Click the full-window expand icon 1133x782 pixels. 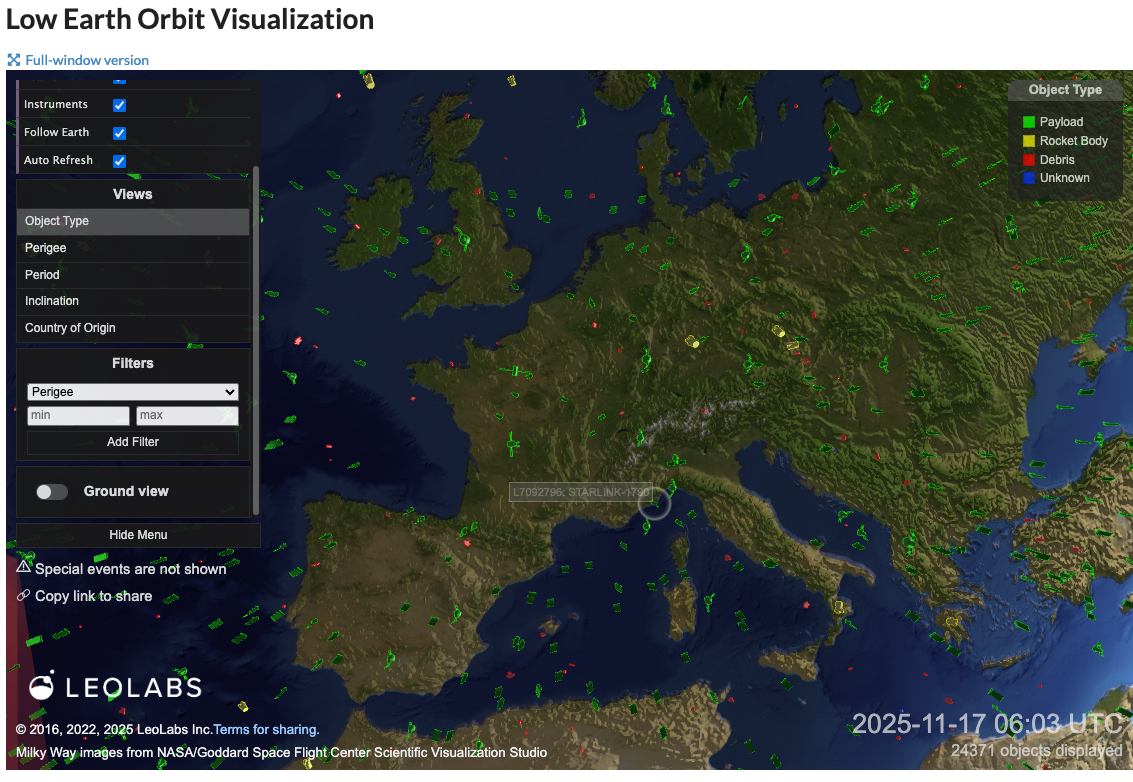click(14, 60)
